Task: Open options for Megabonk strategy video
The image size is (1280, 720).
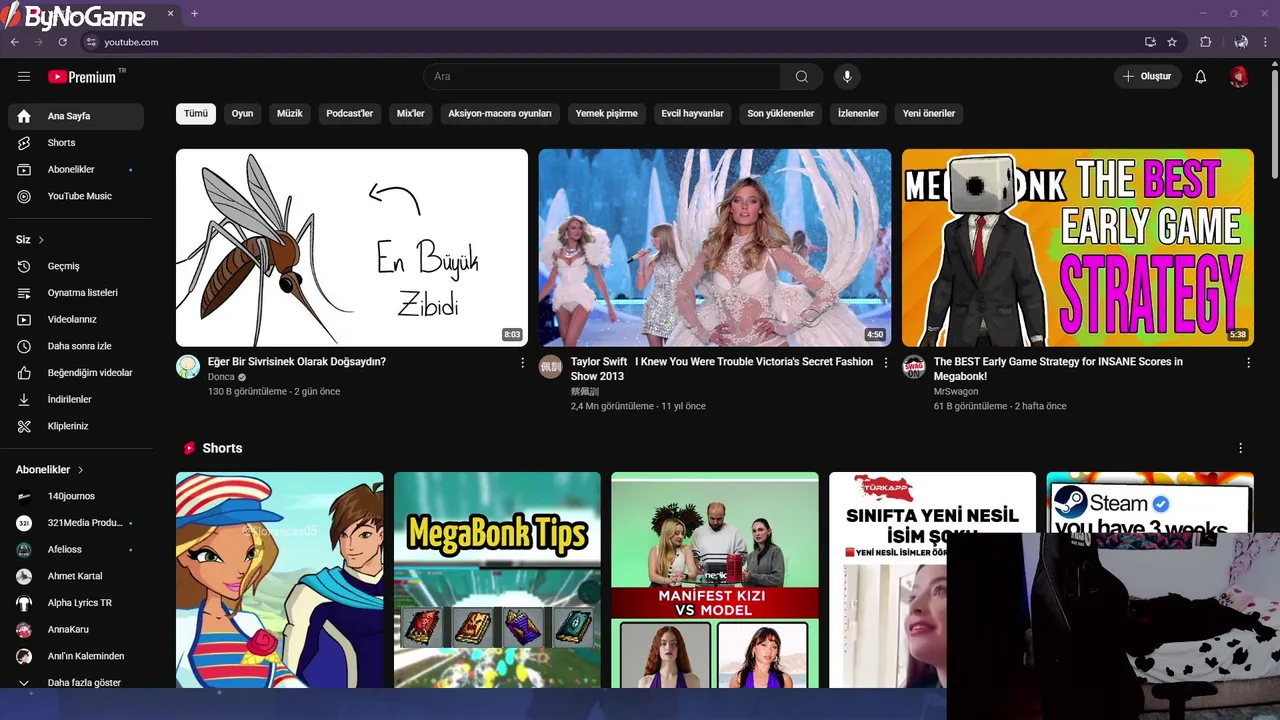Action: 1248,363
